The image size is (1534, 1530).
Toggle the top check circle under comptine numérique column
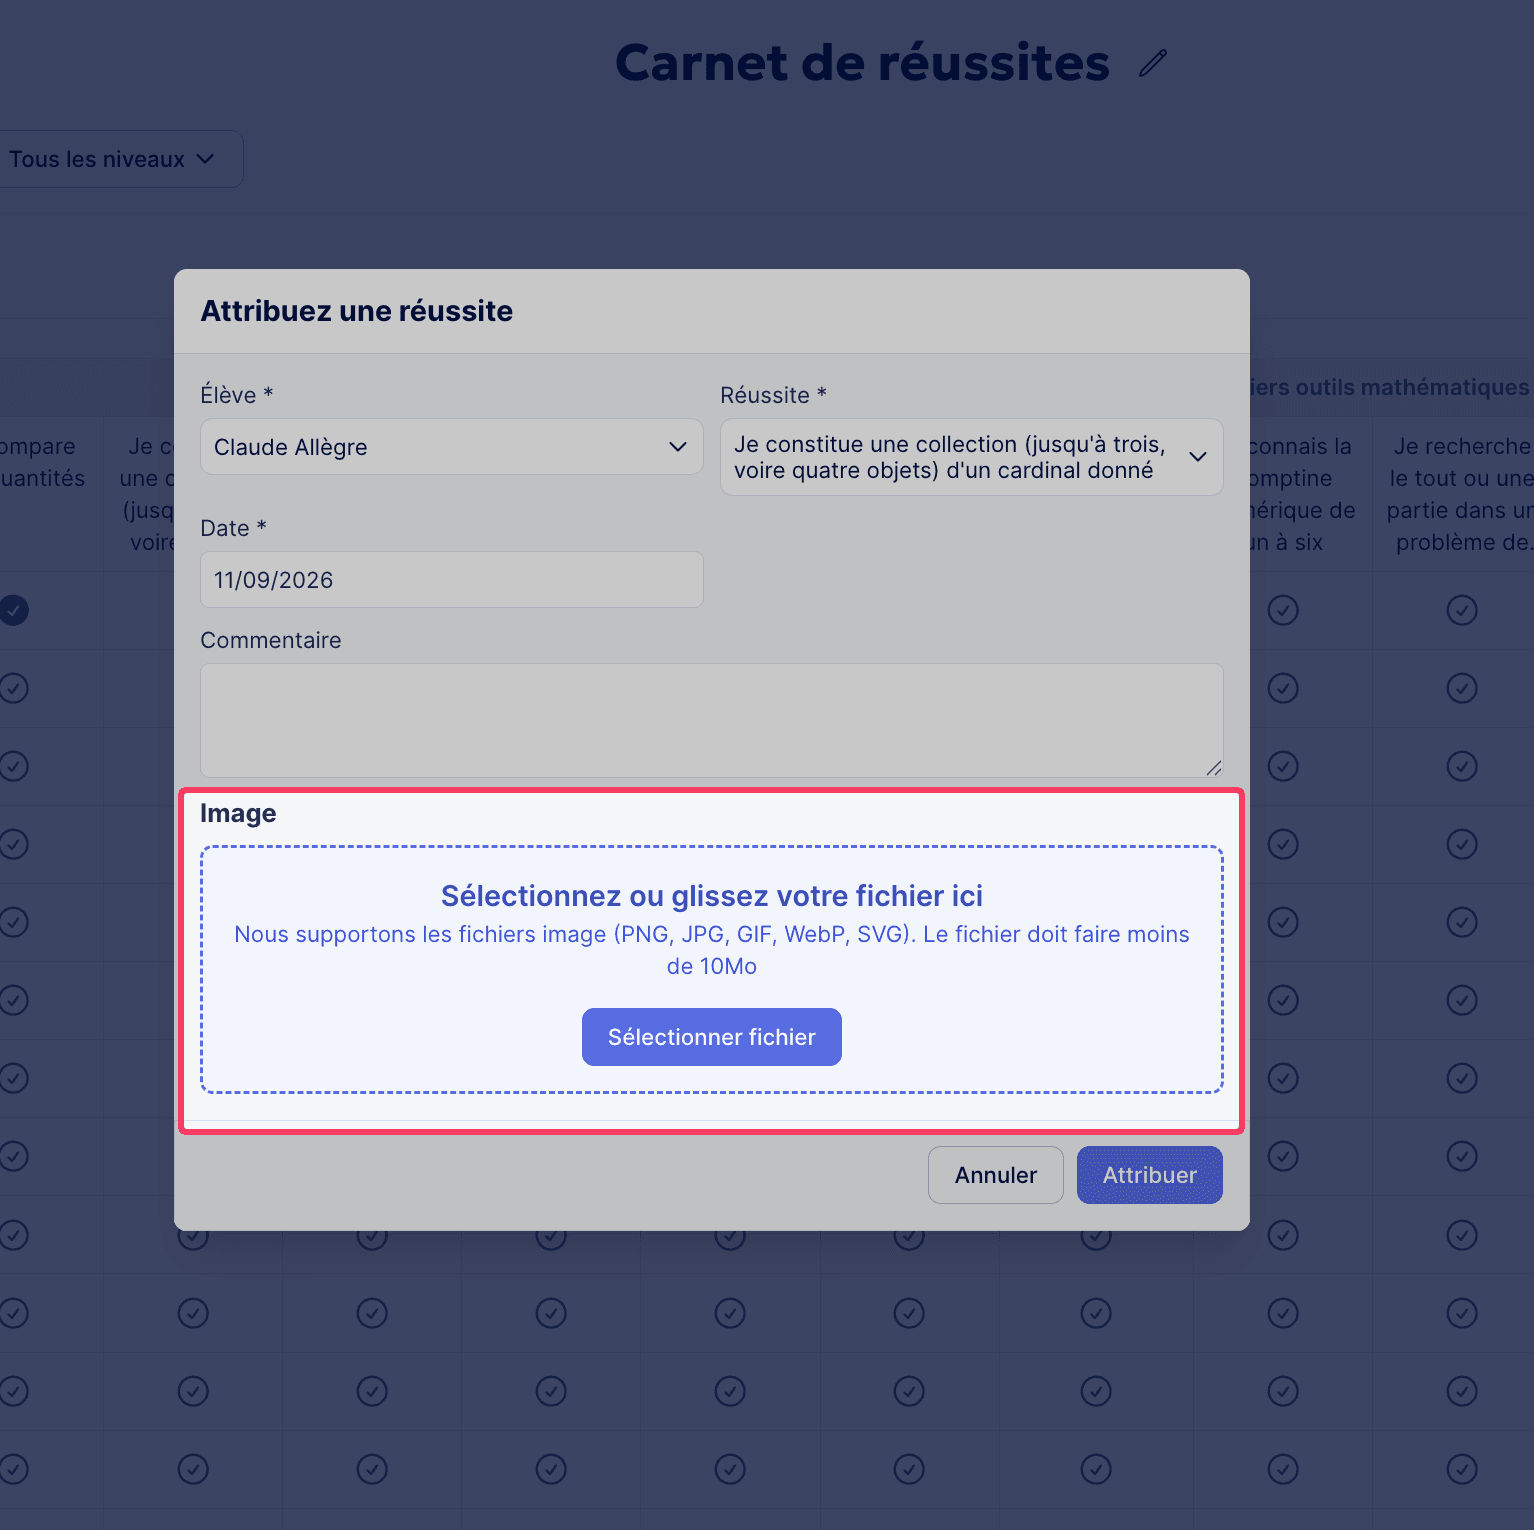(1283, 610)
